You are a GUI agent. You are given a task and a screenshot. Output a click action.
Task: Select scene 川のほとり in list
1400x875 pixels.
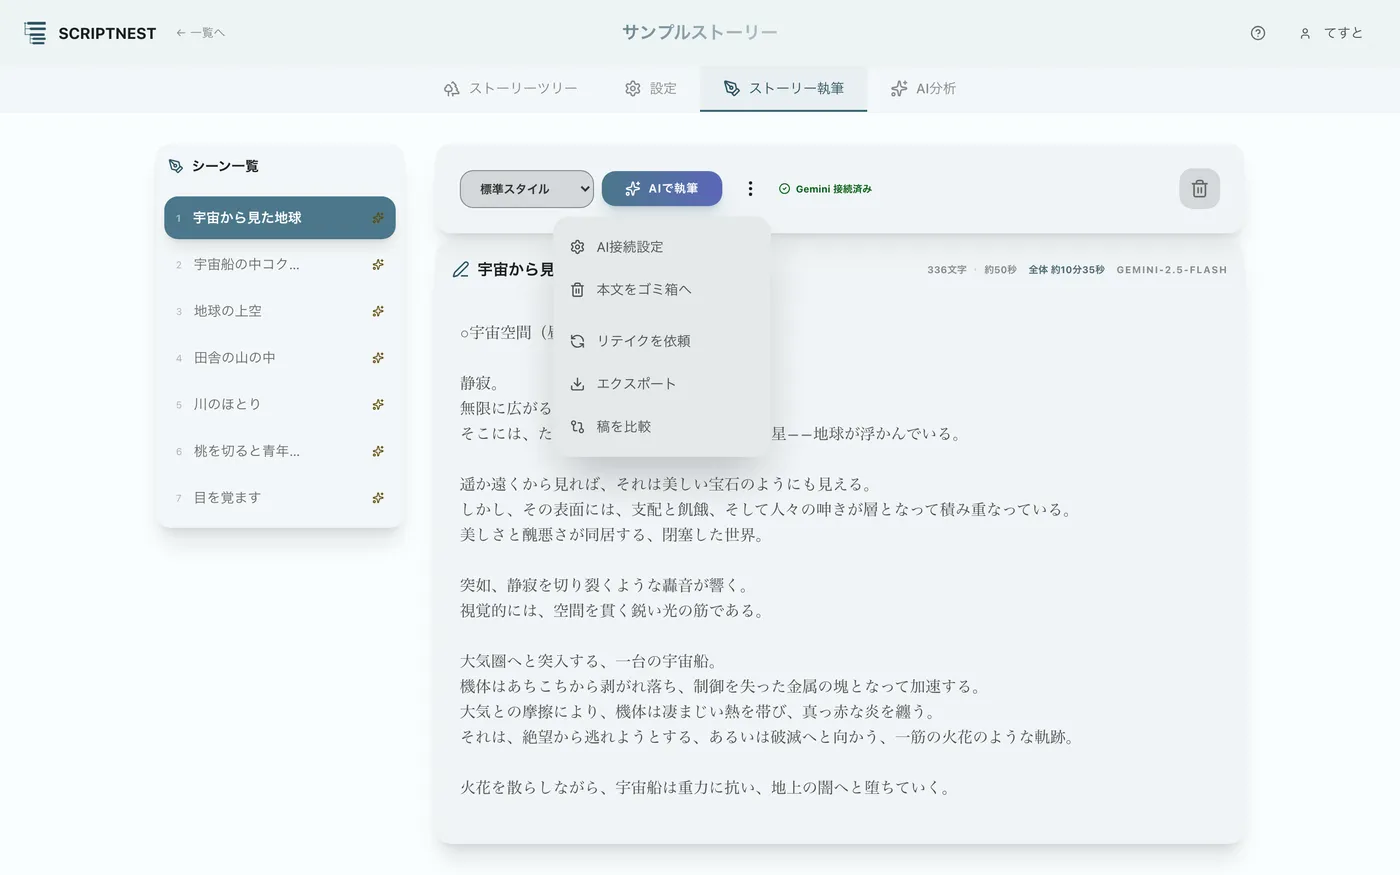[280, 404]
